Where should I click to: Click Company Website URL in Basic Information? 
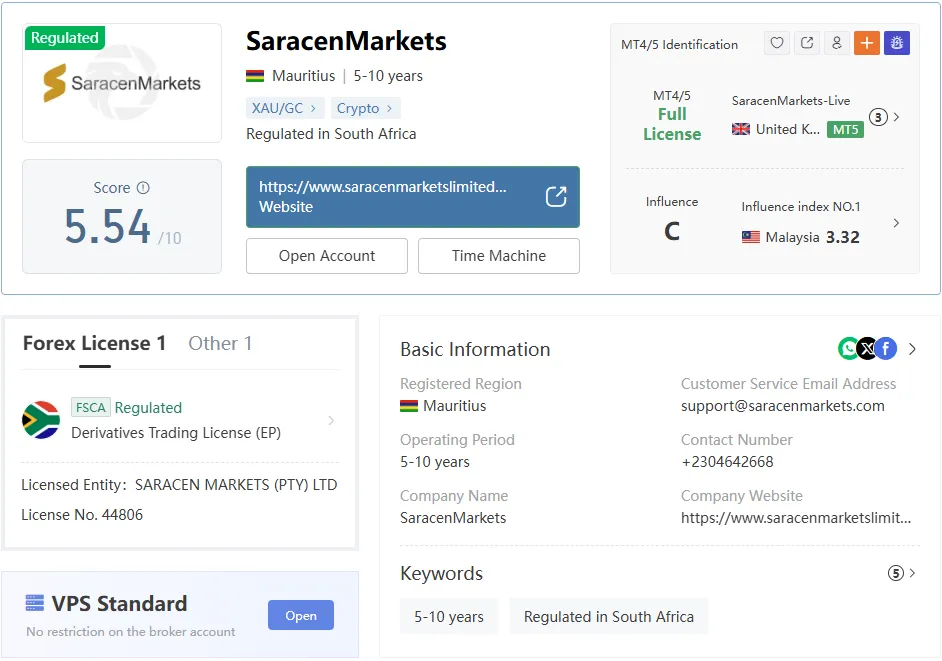[795, 518]
